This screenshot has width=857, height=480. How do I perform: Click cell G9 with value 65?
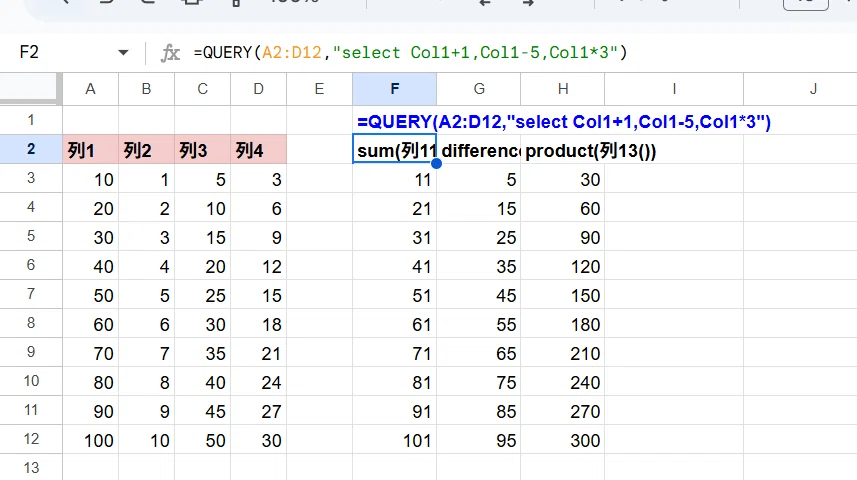(x=479, y=353)
